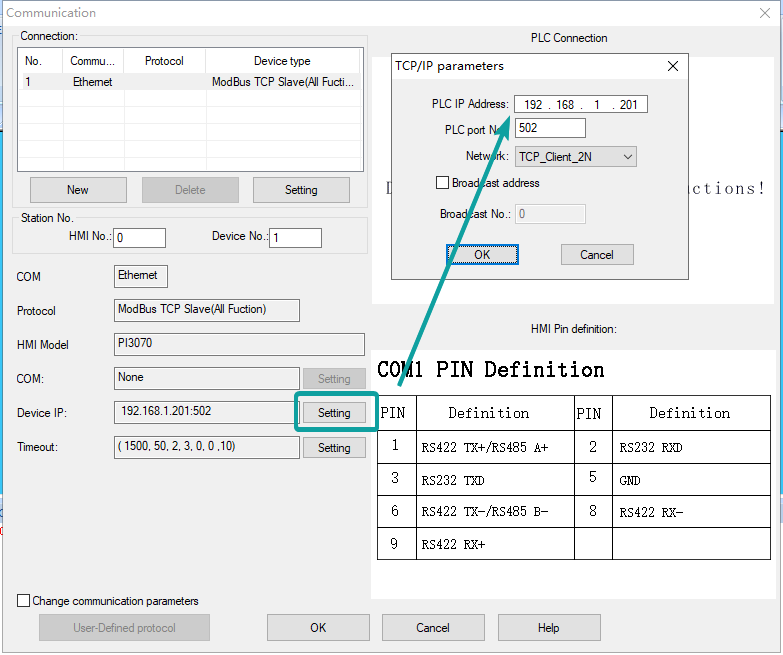This screenshot has width=783, height=655.
Task: Check Change communication parameters option
Action: (24, 601)
